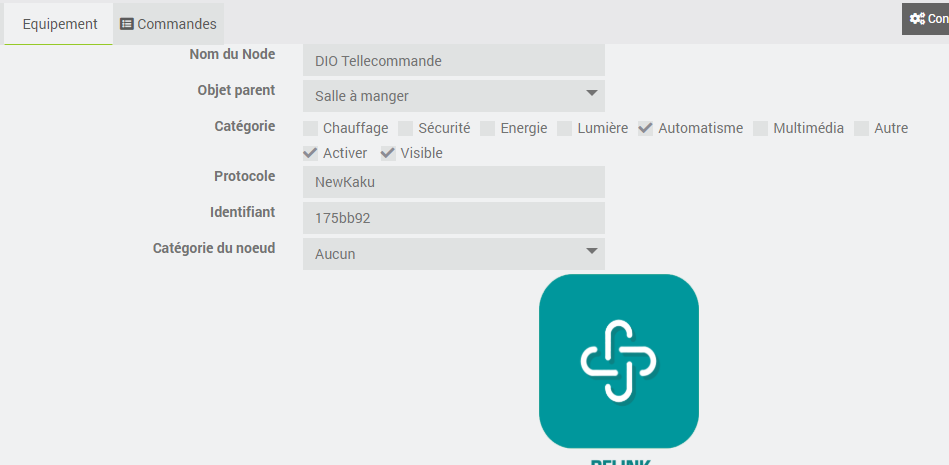Screen dimensions: 949x465
Task: Switch to the Equipement tab
Action: (x=59, y=24)
